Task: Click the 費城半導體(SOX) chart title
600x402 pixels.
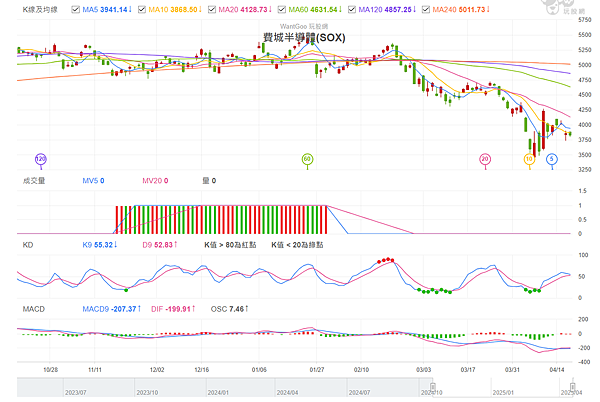Action: [x=304, y=37]
